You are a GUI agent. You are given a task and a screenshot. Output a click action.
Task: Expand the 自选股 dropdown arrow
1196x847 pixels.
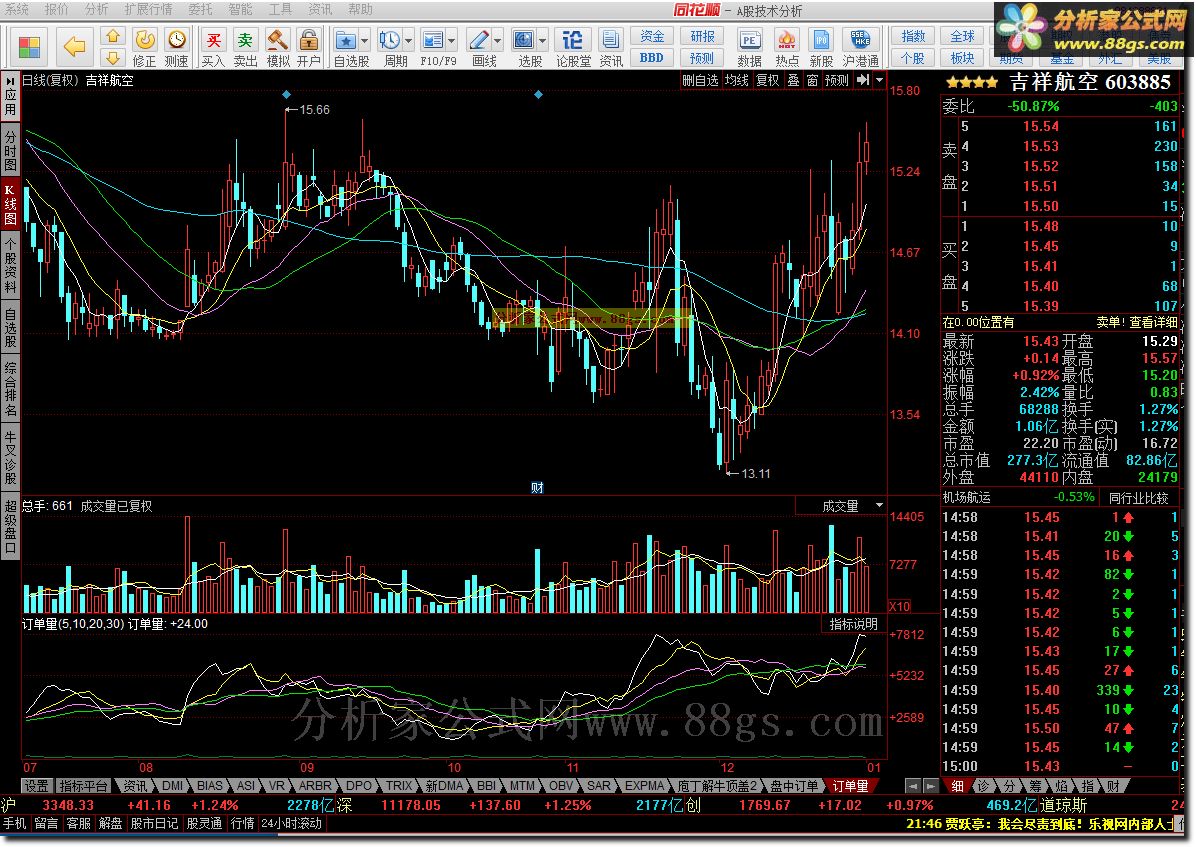click(x=365, y=40)
